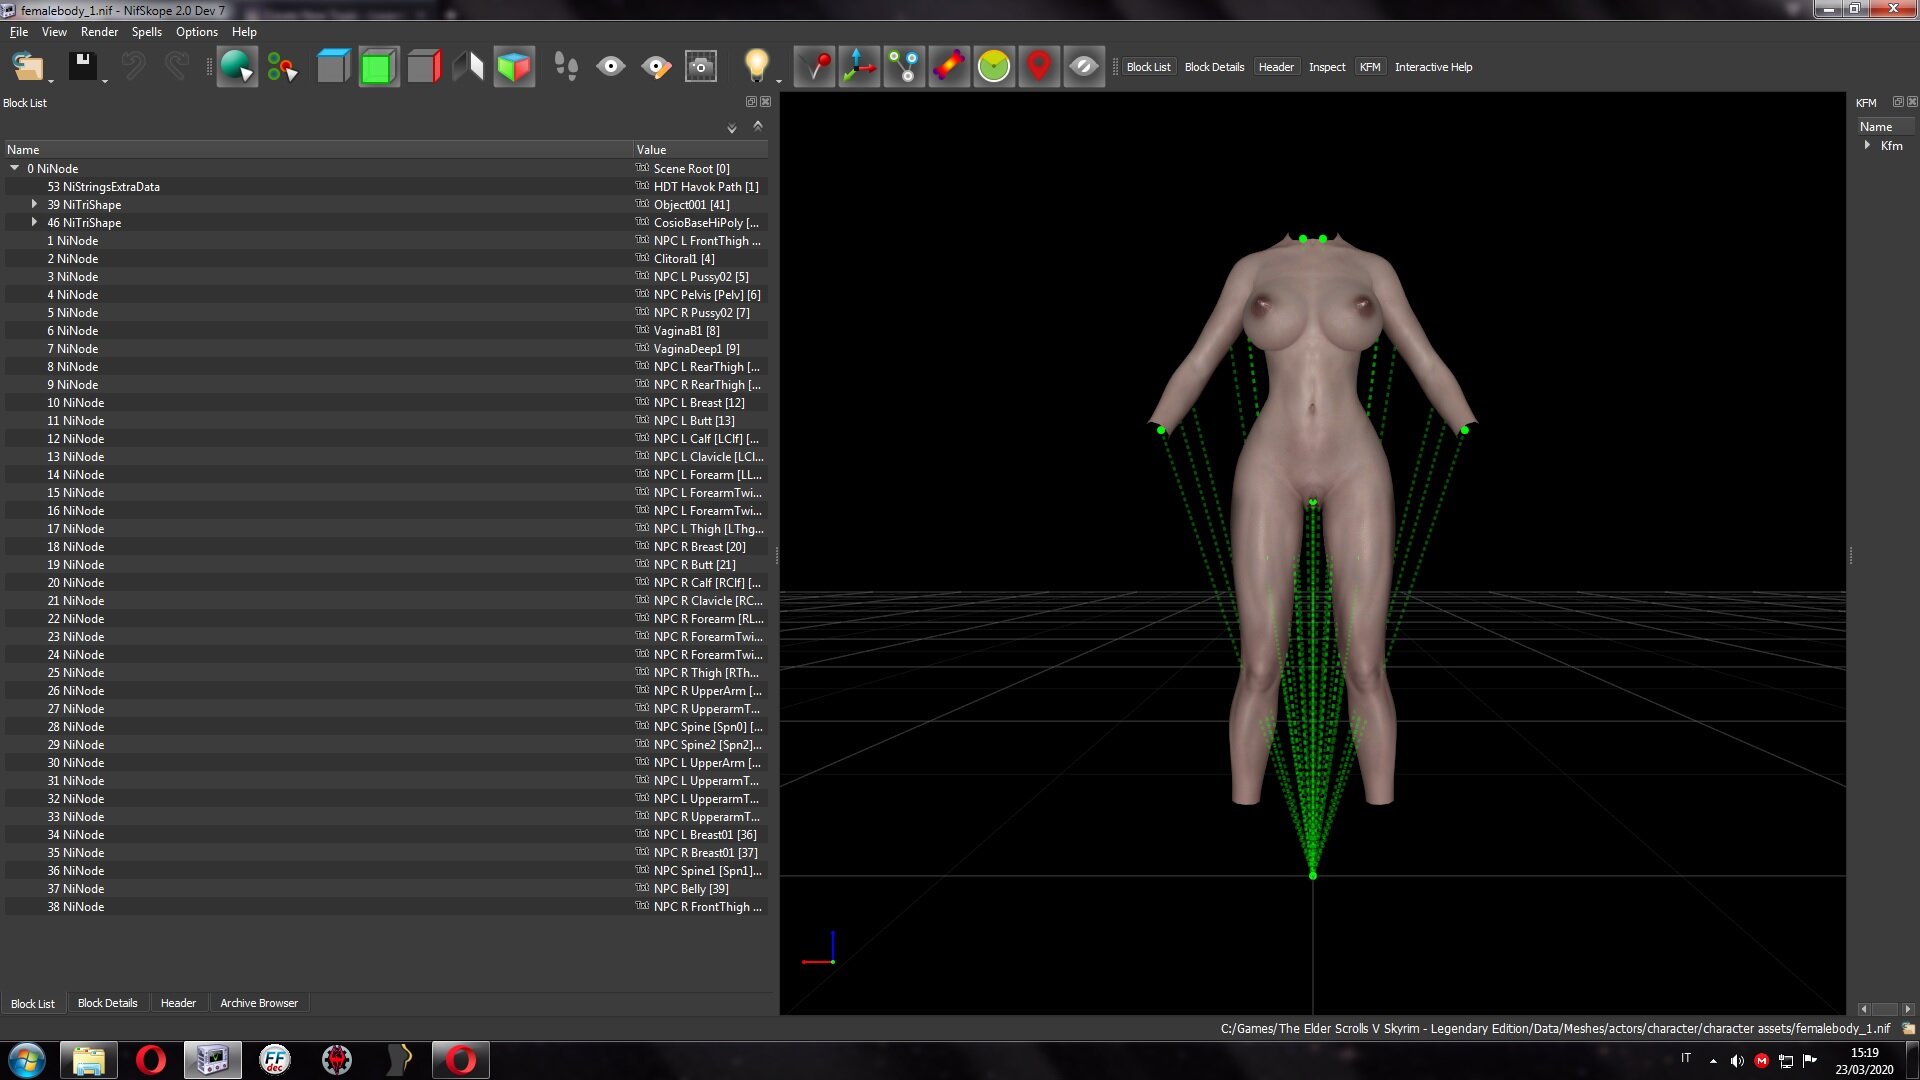Switch to Top view cube

(333, 67)
